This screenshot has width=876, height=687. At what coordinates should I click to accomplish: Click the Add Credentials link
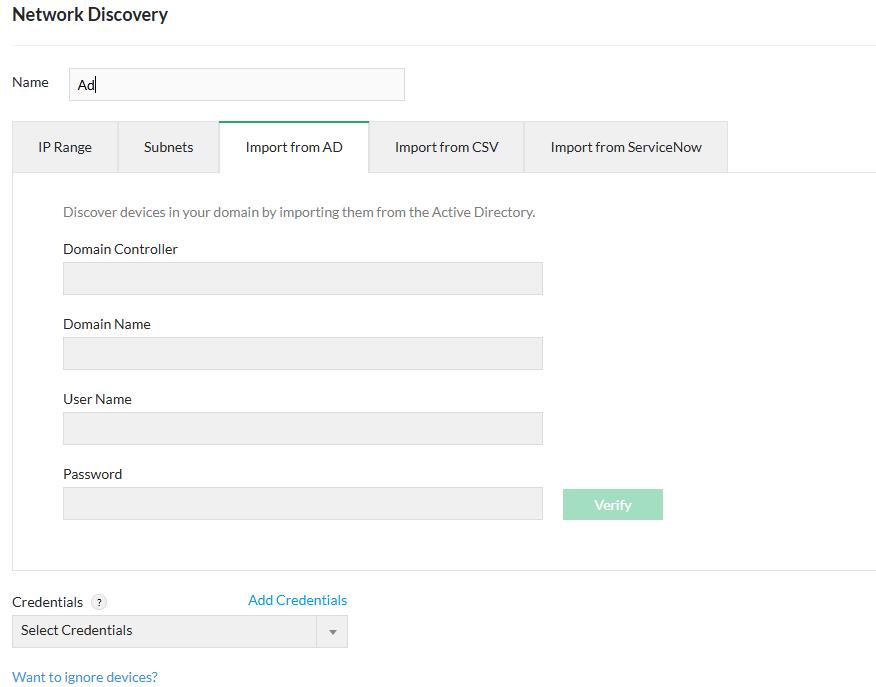click(x=297, y=600)
